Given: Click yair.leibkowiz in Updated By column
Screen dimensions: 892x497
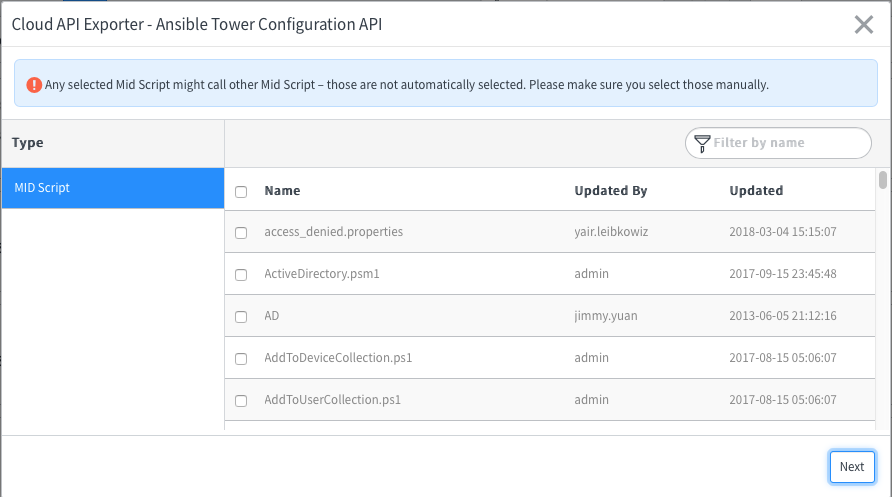Looking at the screenshot, I should (x=611, y=231).
